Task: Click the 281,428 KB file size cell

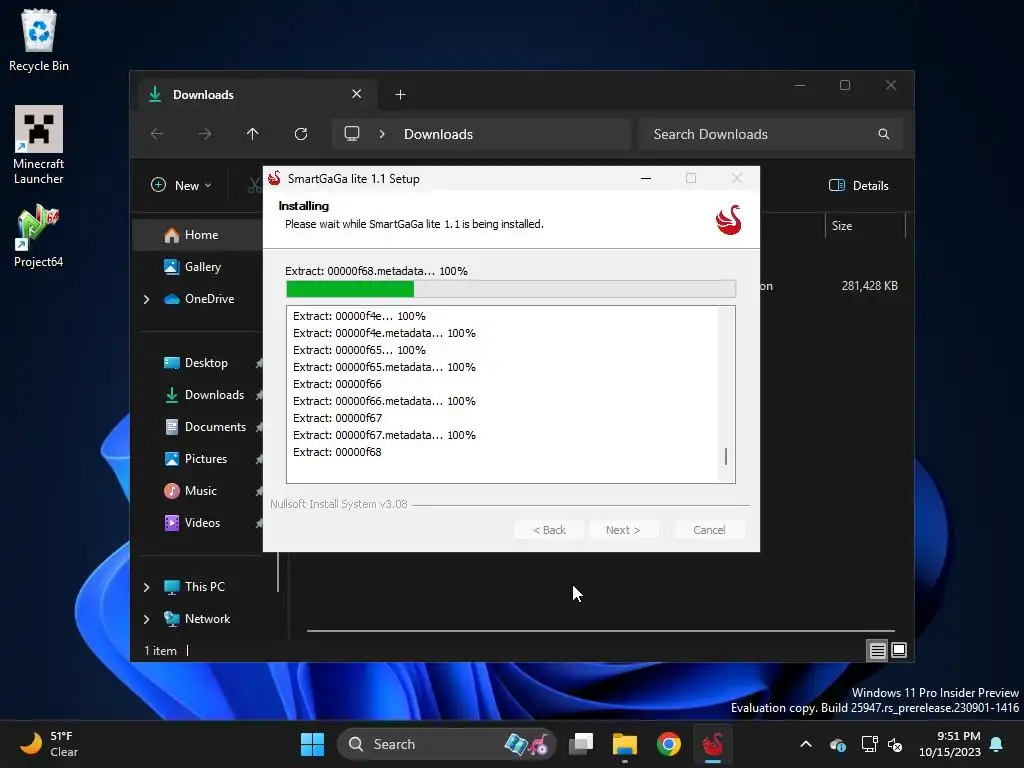Action: point(869,286)
